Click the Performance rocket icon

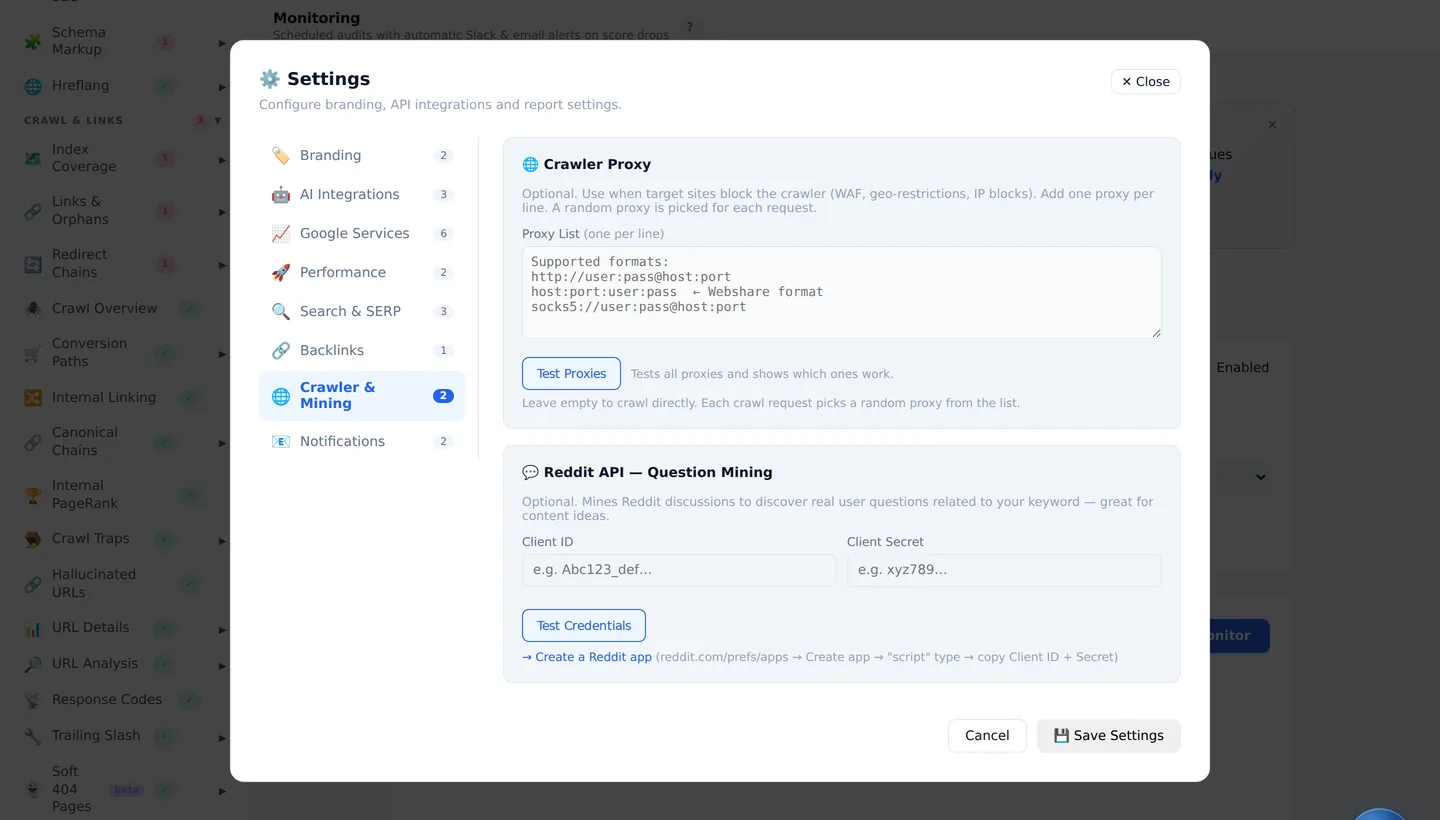281,272
